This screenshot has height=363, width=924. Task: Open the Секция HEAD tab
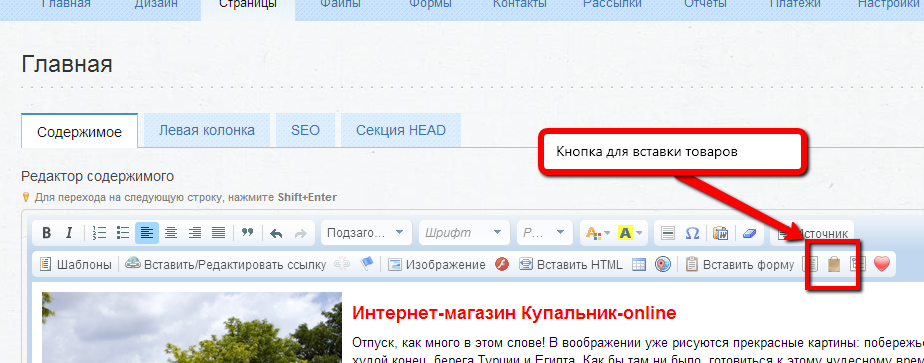coord(401,130)
